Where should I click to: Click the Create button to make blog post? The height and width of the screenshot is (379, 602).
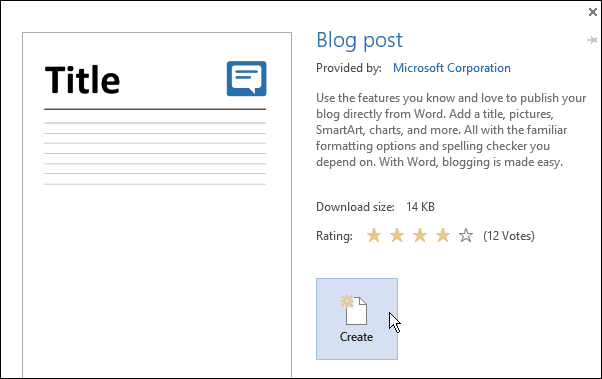357,319
